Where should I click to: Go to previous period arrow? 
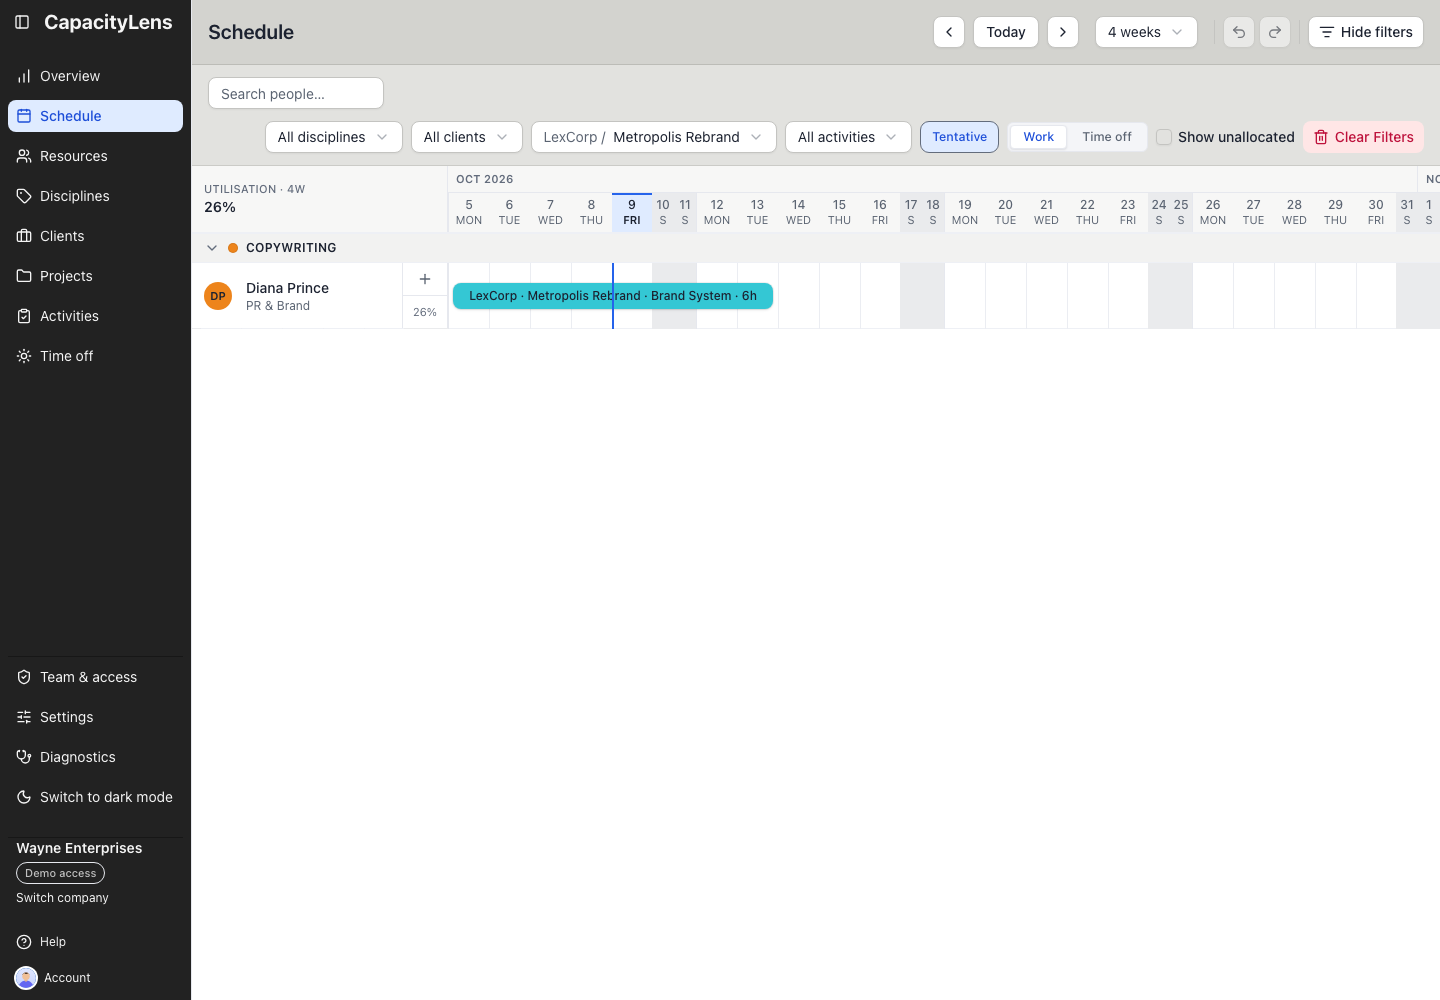pyautogui.click(x=949, y=32)
